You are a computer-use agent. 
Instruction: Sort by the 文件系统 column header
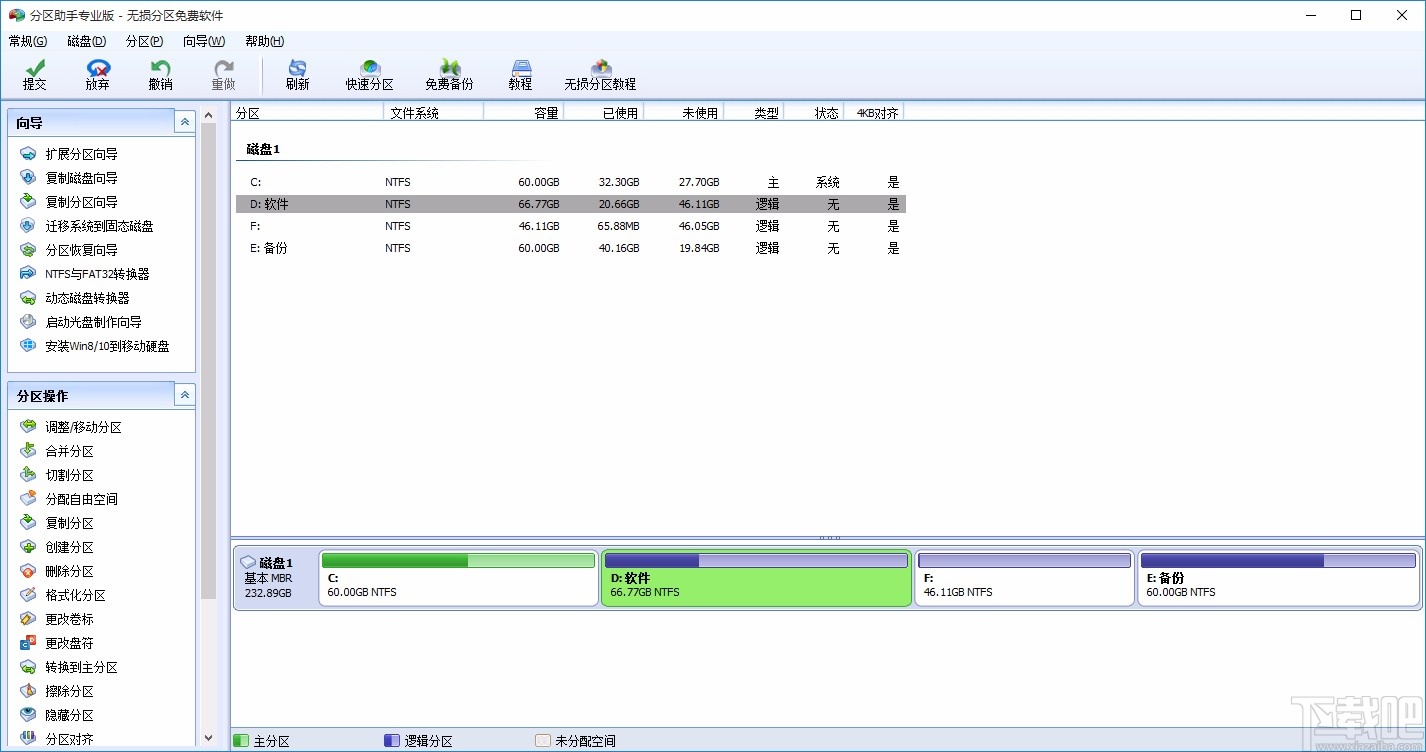tap(433, 113)
